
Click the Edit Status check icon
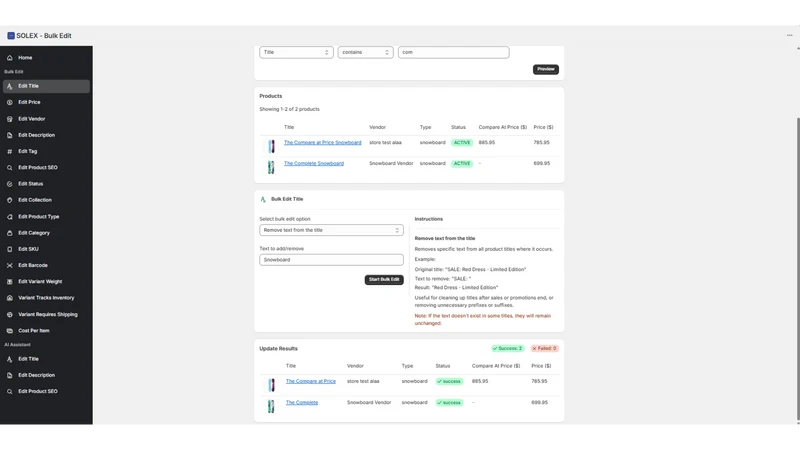pos(10,184)
